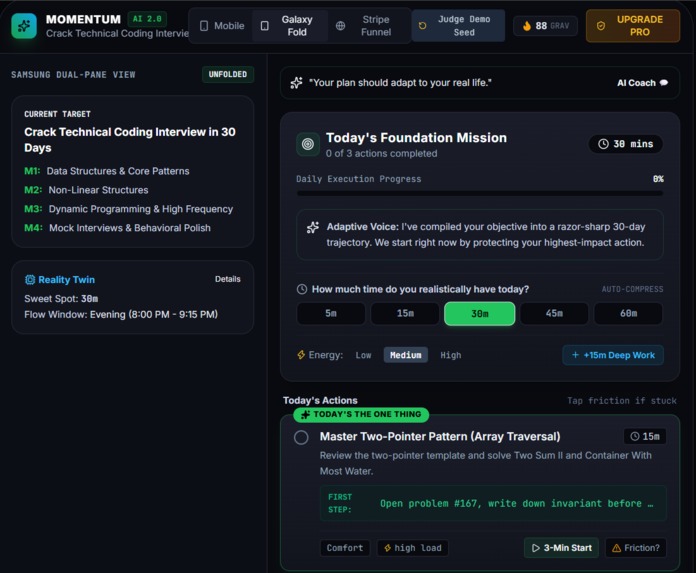Screen dimensions: 696x573
Task: Click the clock icon in 30 mins badge
Action: coord(603,144)
